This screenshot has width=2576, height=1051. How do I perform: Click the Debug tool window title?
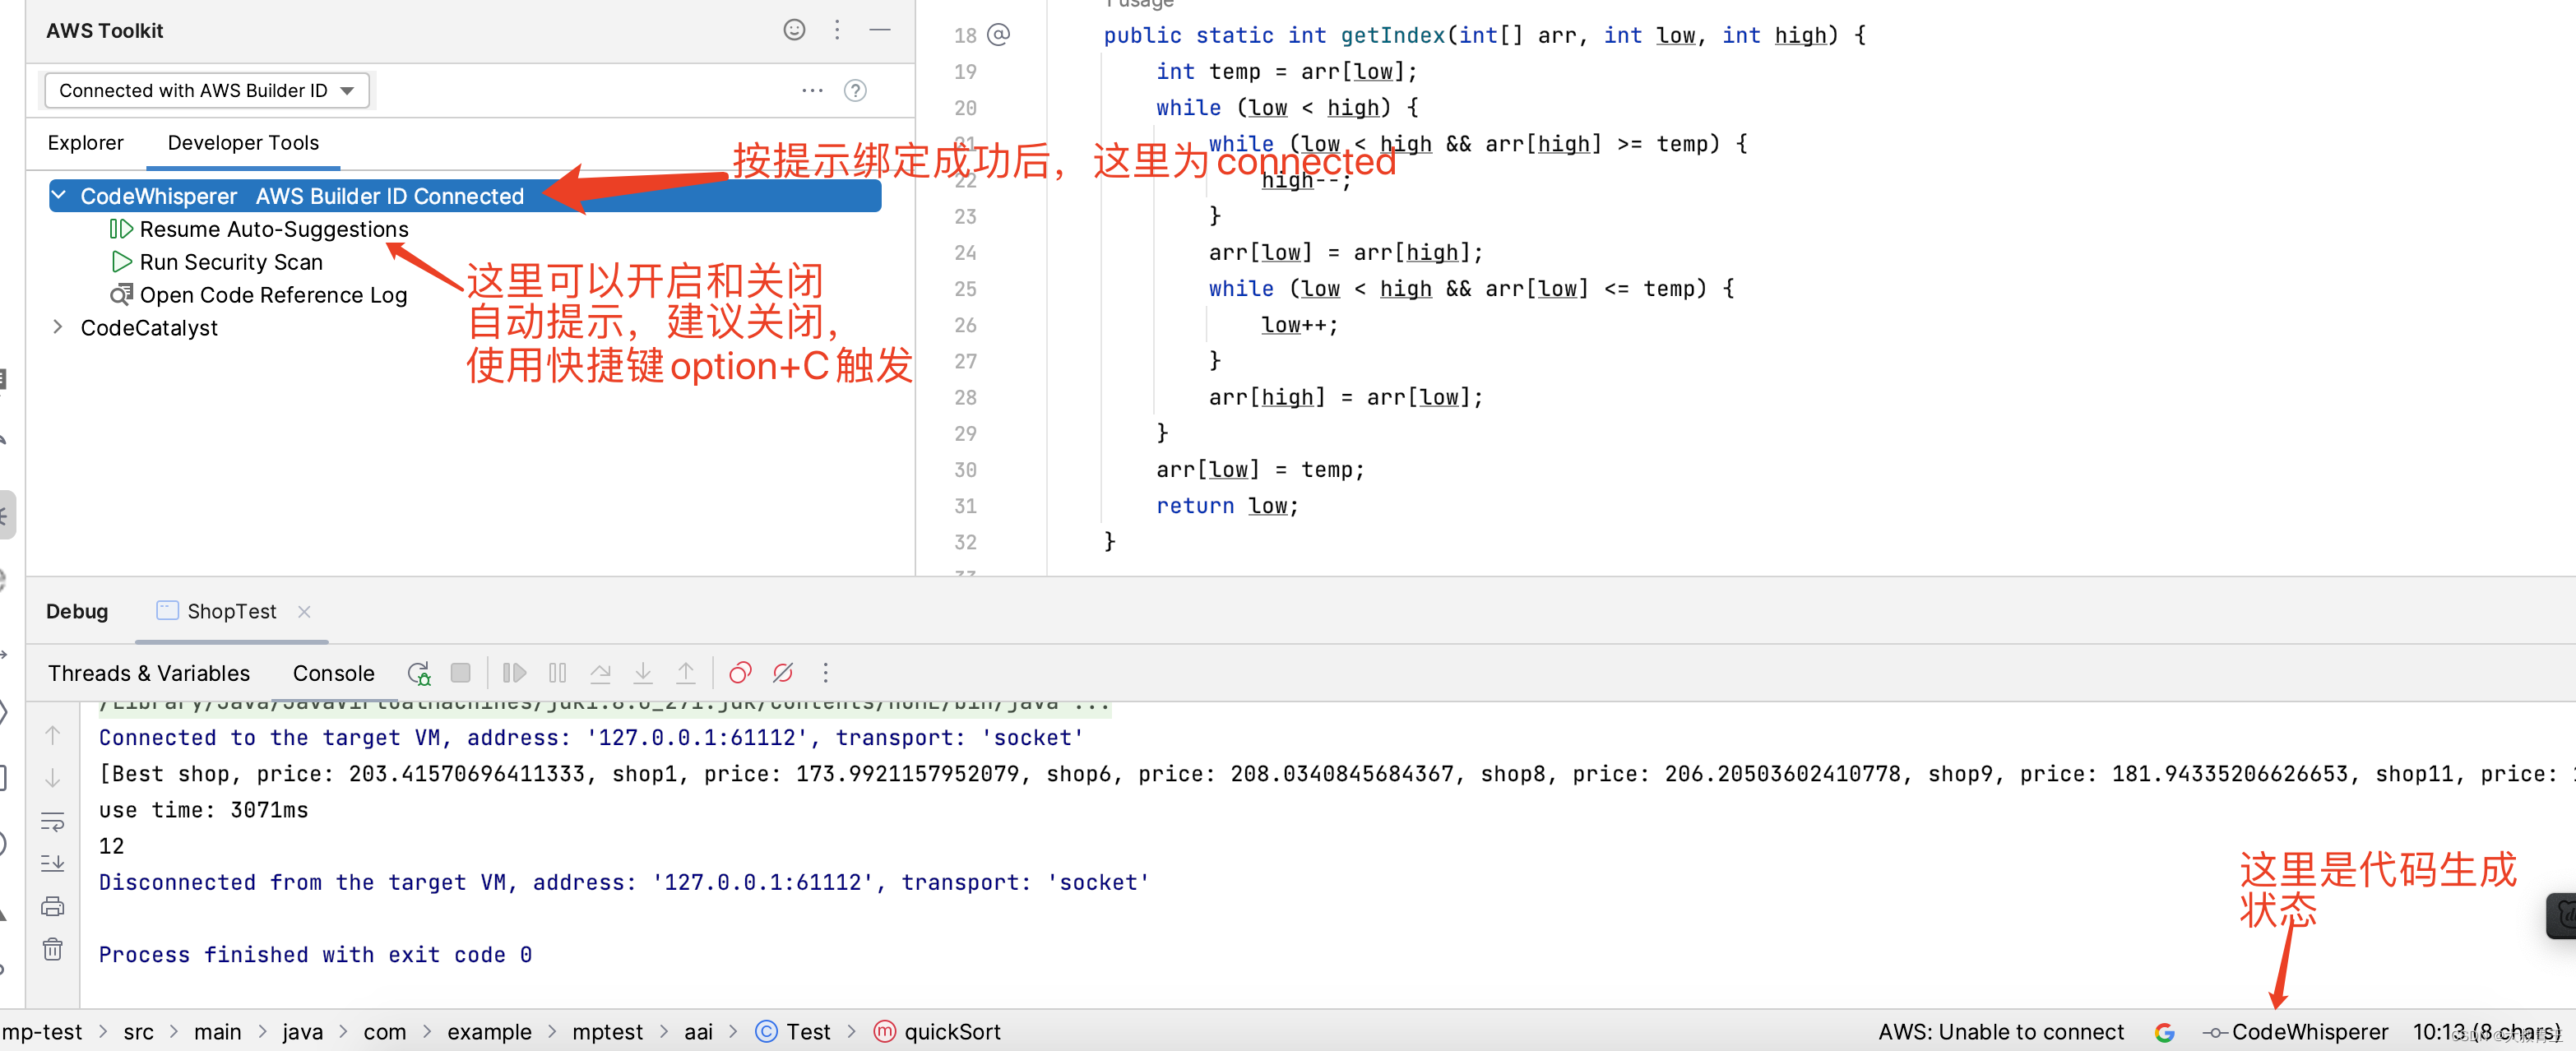[77, 611]
